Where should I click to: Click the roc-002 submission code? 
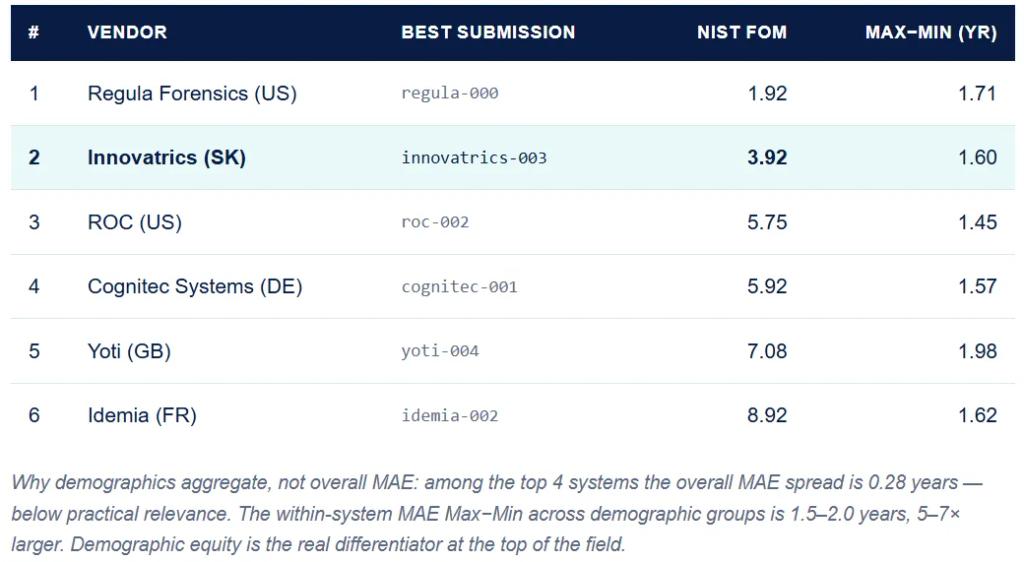click(435, 223)
